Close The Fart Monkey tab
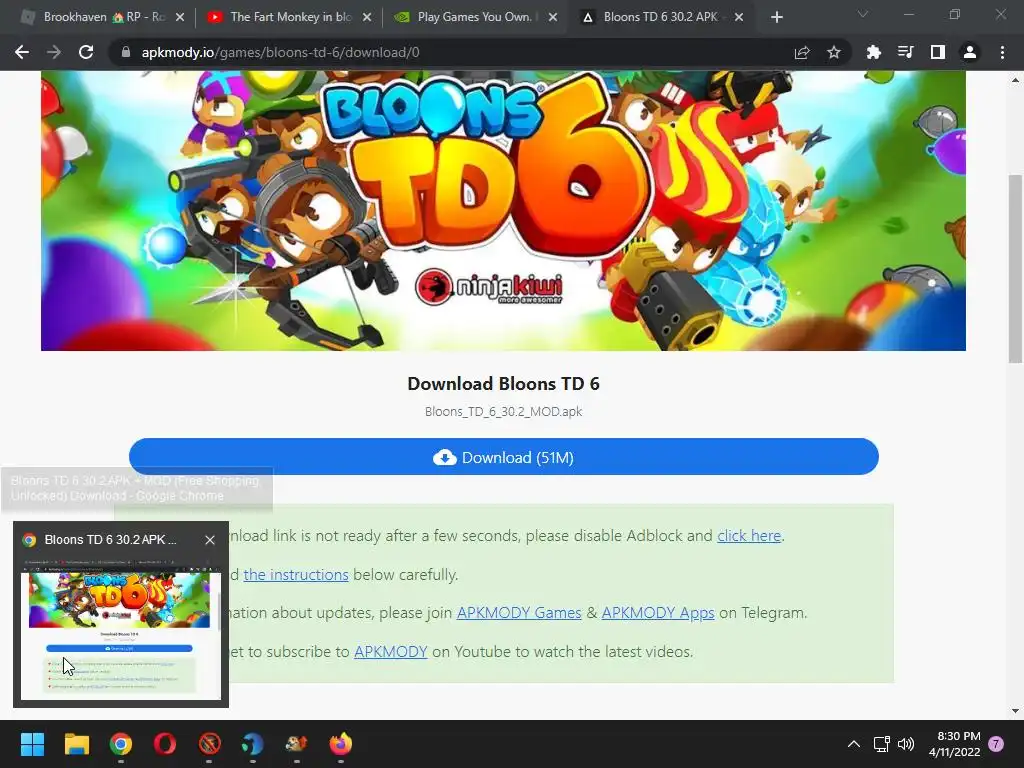 click(x=367, y=17)
